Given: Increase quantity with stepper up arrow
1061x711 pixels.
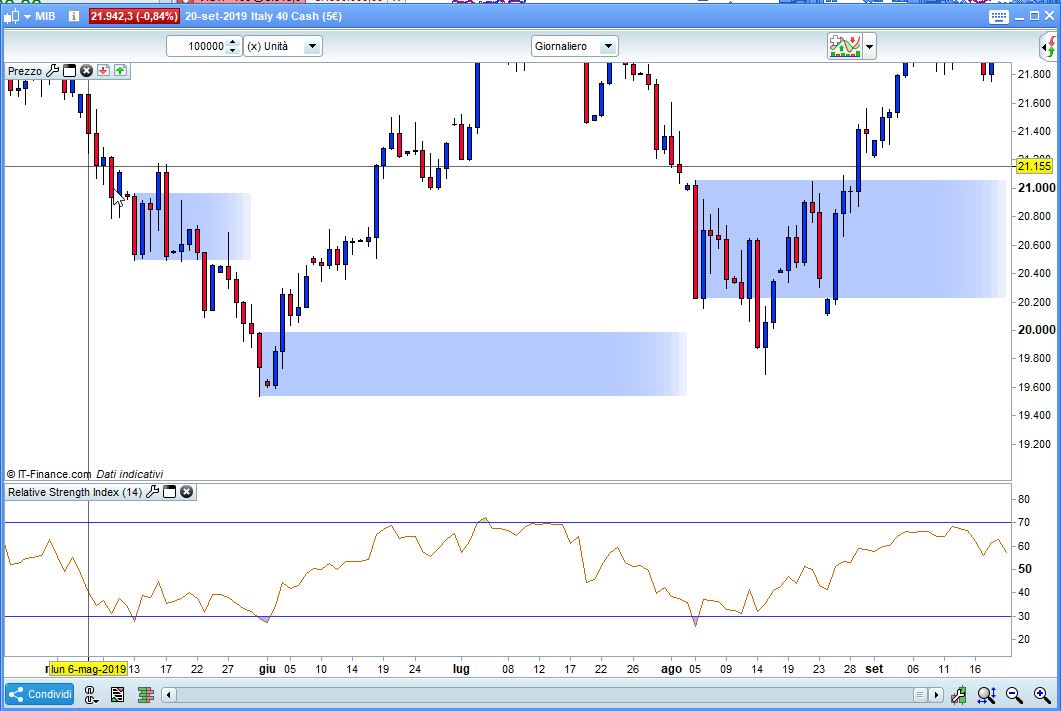Looking at the screenshot, I should tap(233, 42).
